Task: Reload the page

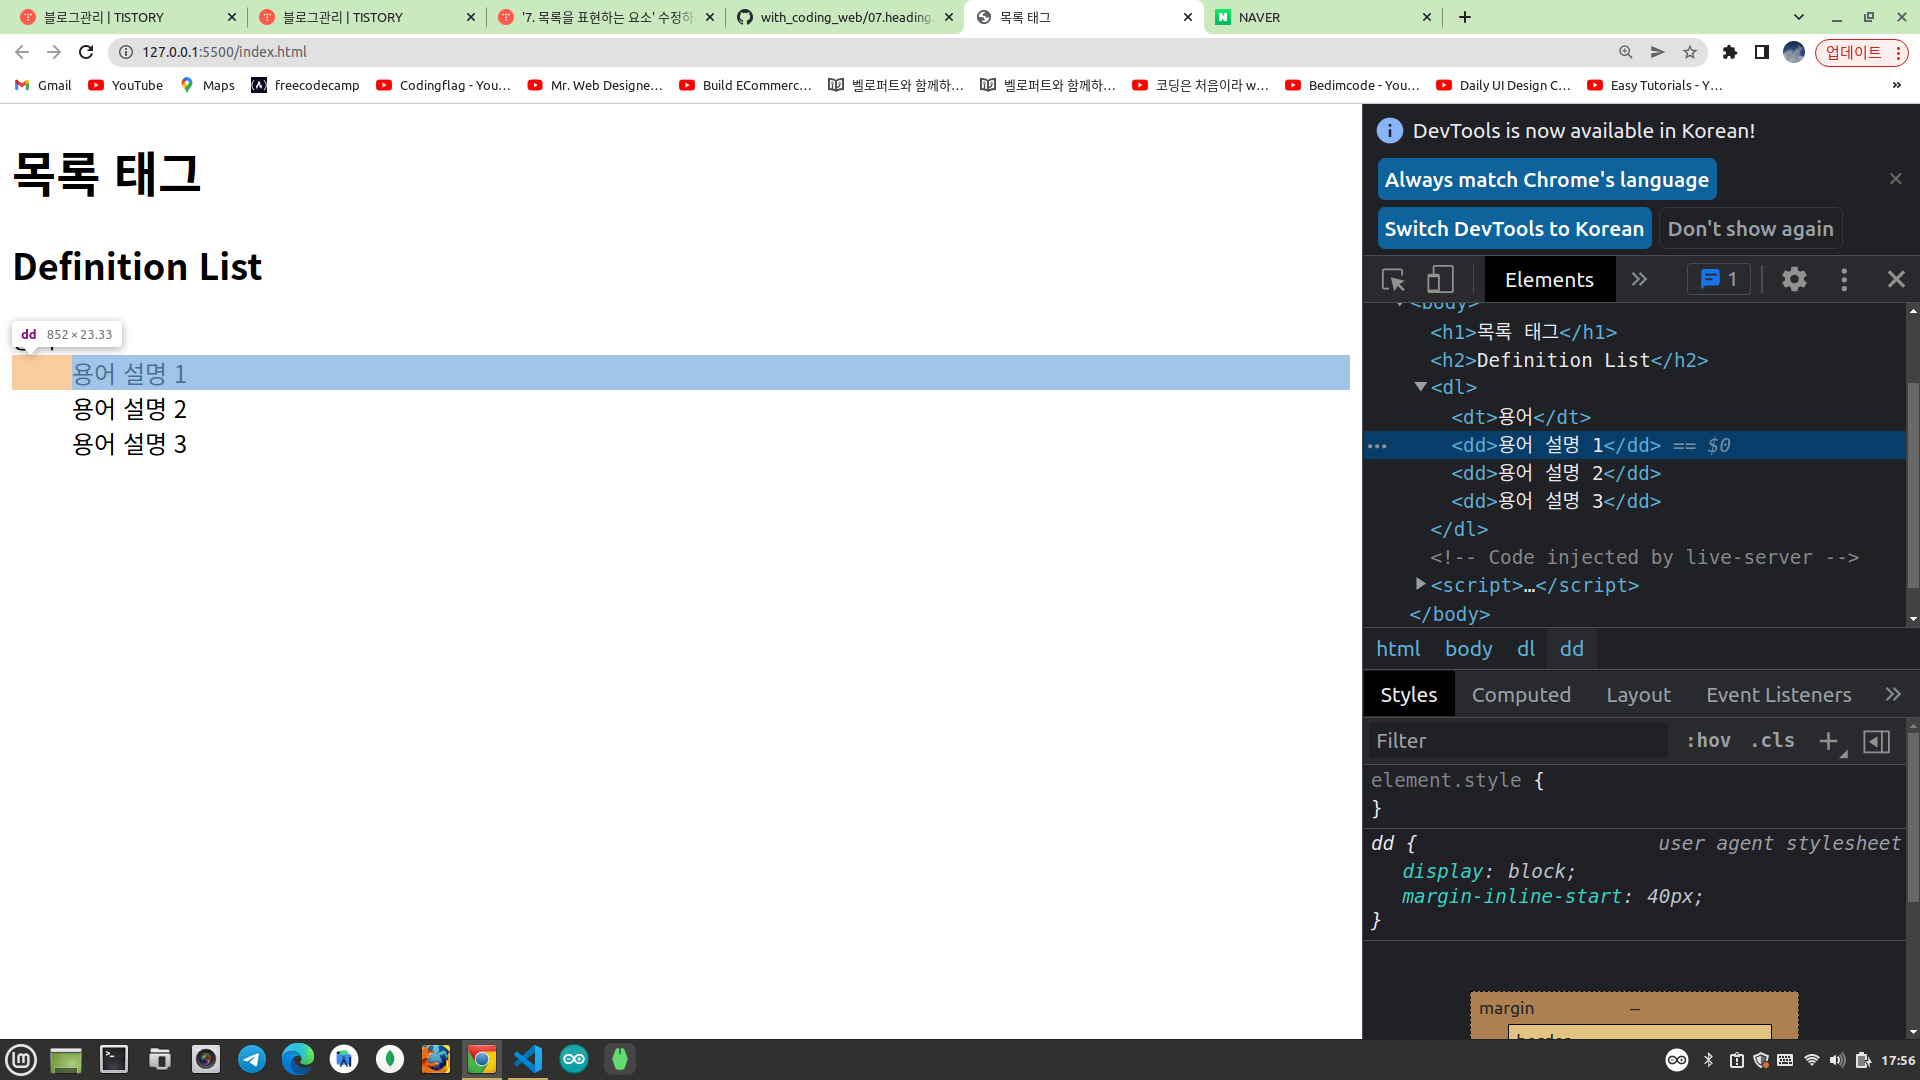Action: 86,52
